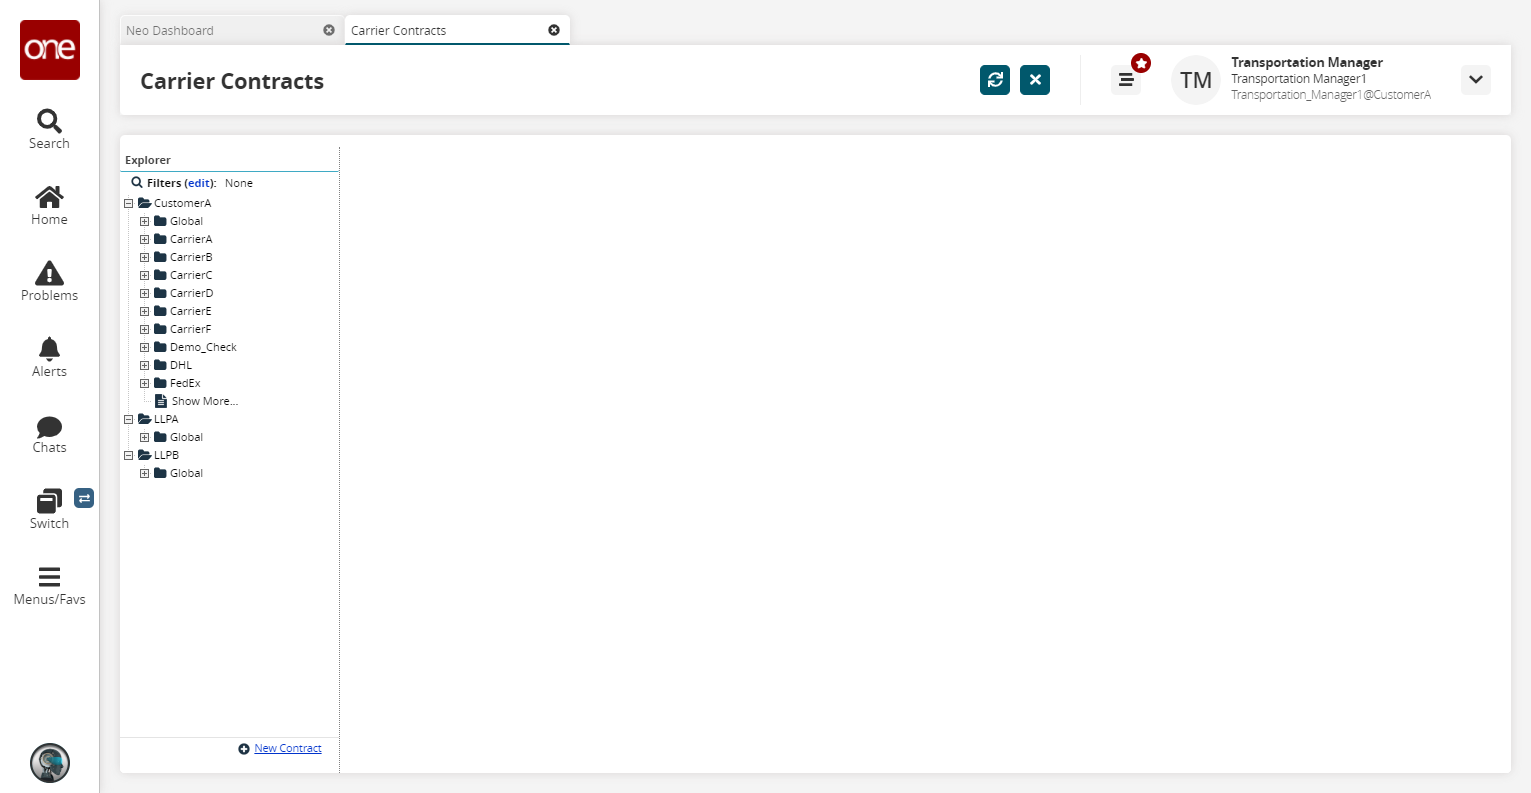
Task: Close the Carrier Contracts page with X button
Action: click(x=1035, y=80)
